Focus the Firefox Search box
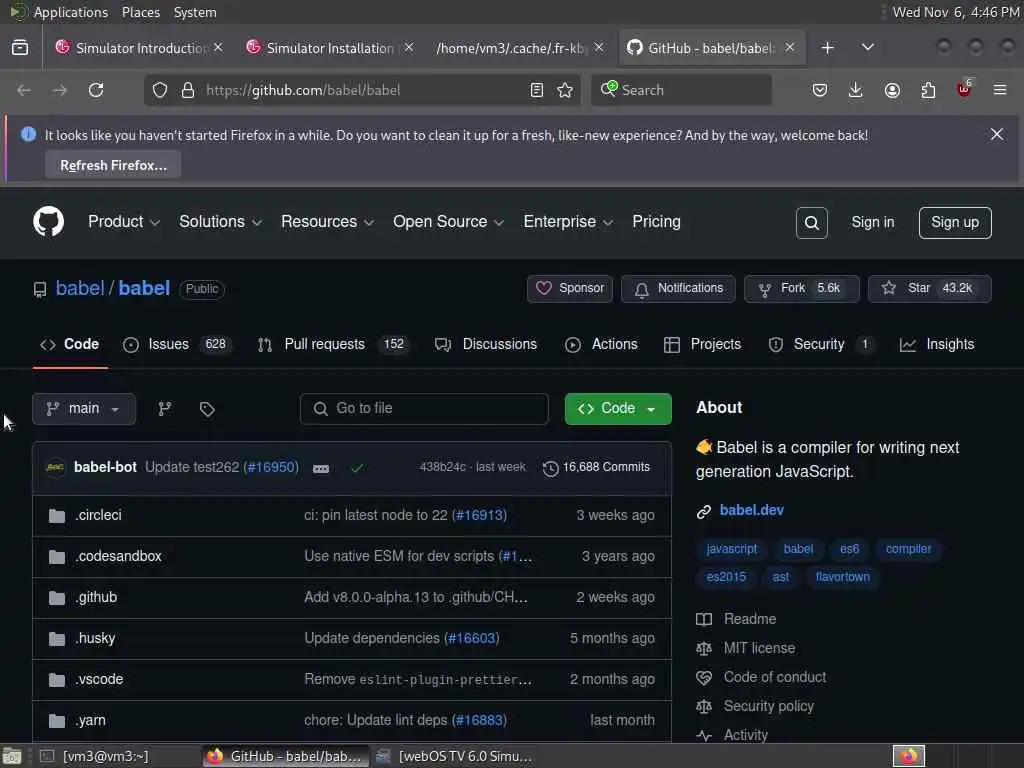 682,90
